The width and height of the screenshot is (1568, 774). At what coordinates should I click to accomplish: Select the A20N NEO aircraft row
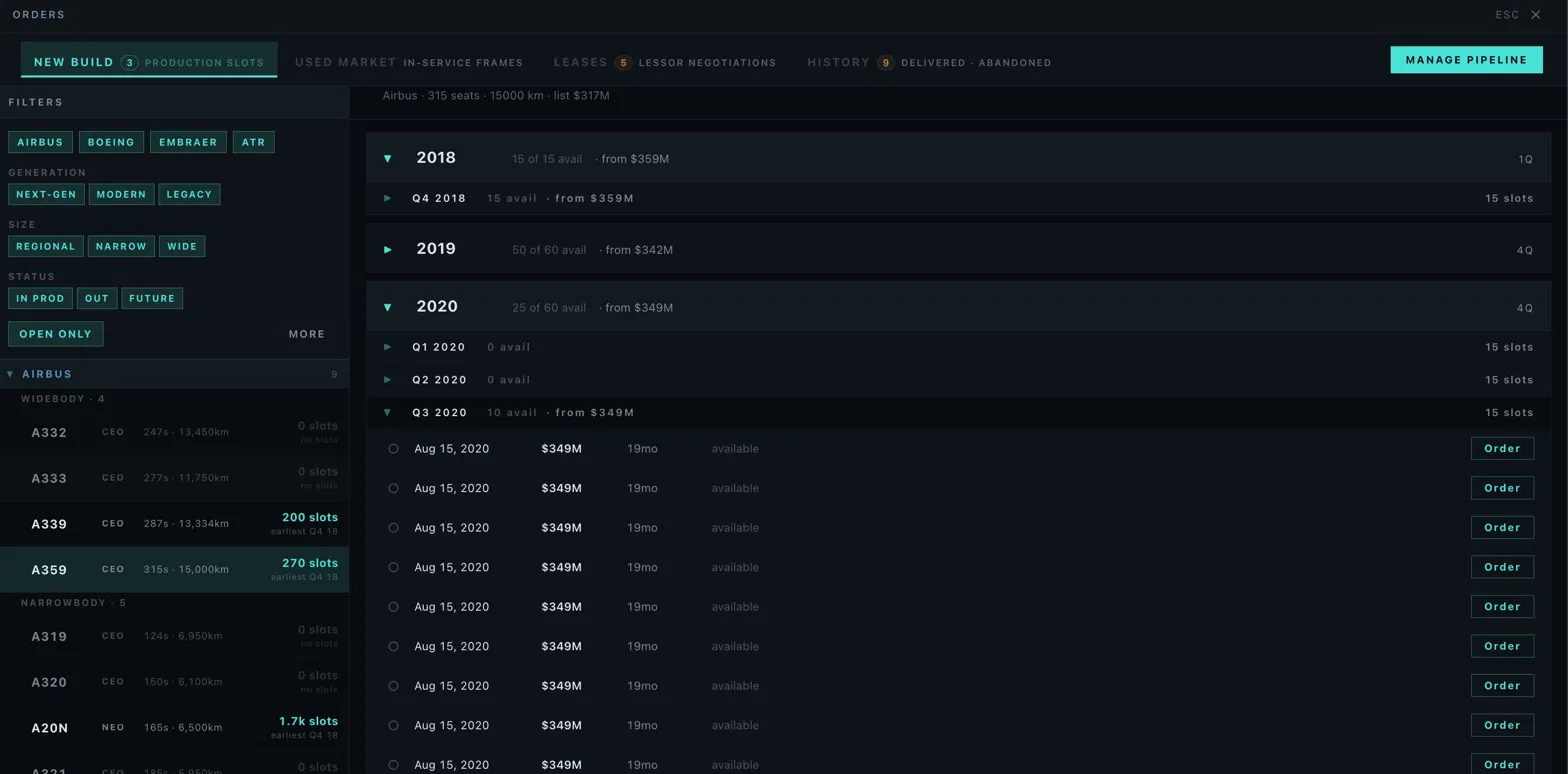point(174,728)
